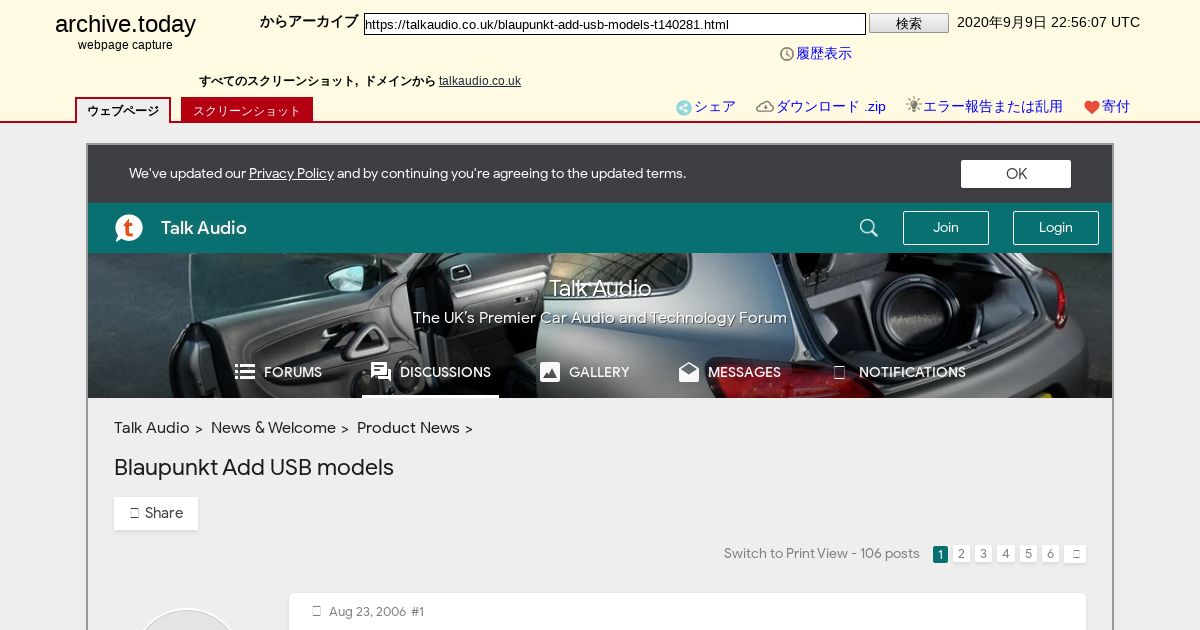Click the next page arrow icon
This screenshot has height=630, width=1200.
pyautogui.click(x=1075, y=554)
